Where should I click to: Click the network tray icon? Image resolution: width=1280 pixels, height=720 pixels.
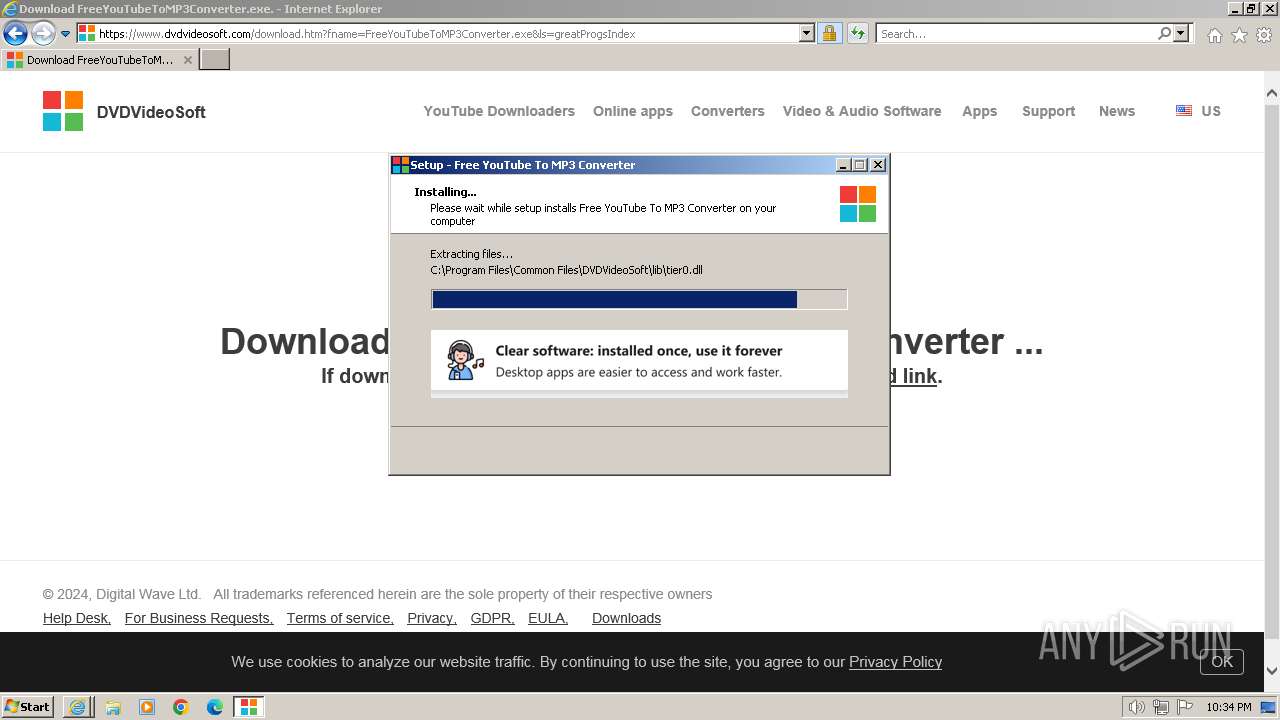click(1161, 707)
